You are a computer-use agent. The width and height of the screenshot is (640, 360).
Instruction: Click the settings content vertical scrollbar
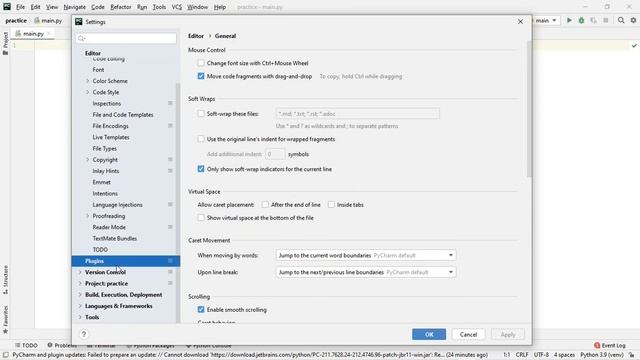point(529,109)
